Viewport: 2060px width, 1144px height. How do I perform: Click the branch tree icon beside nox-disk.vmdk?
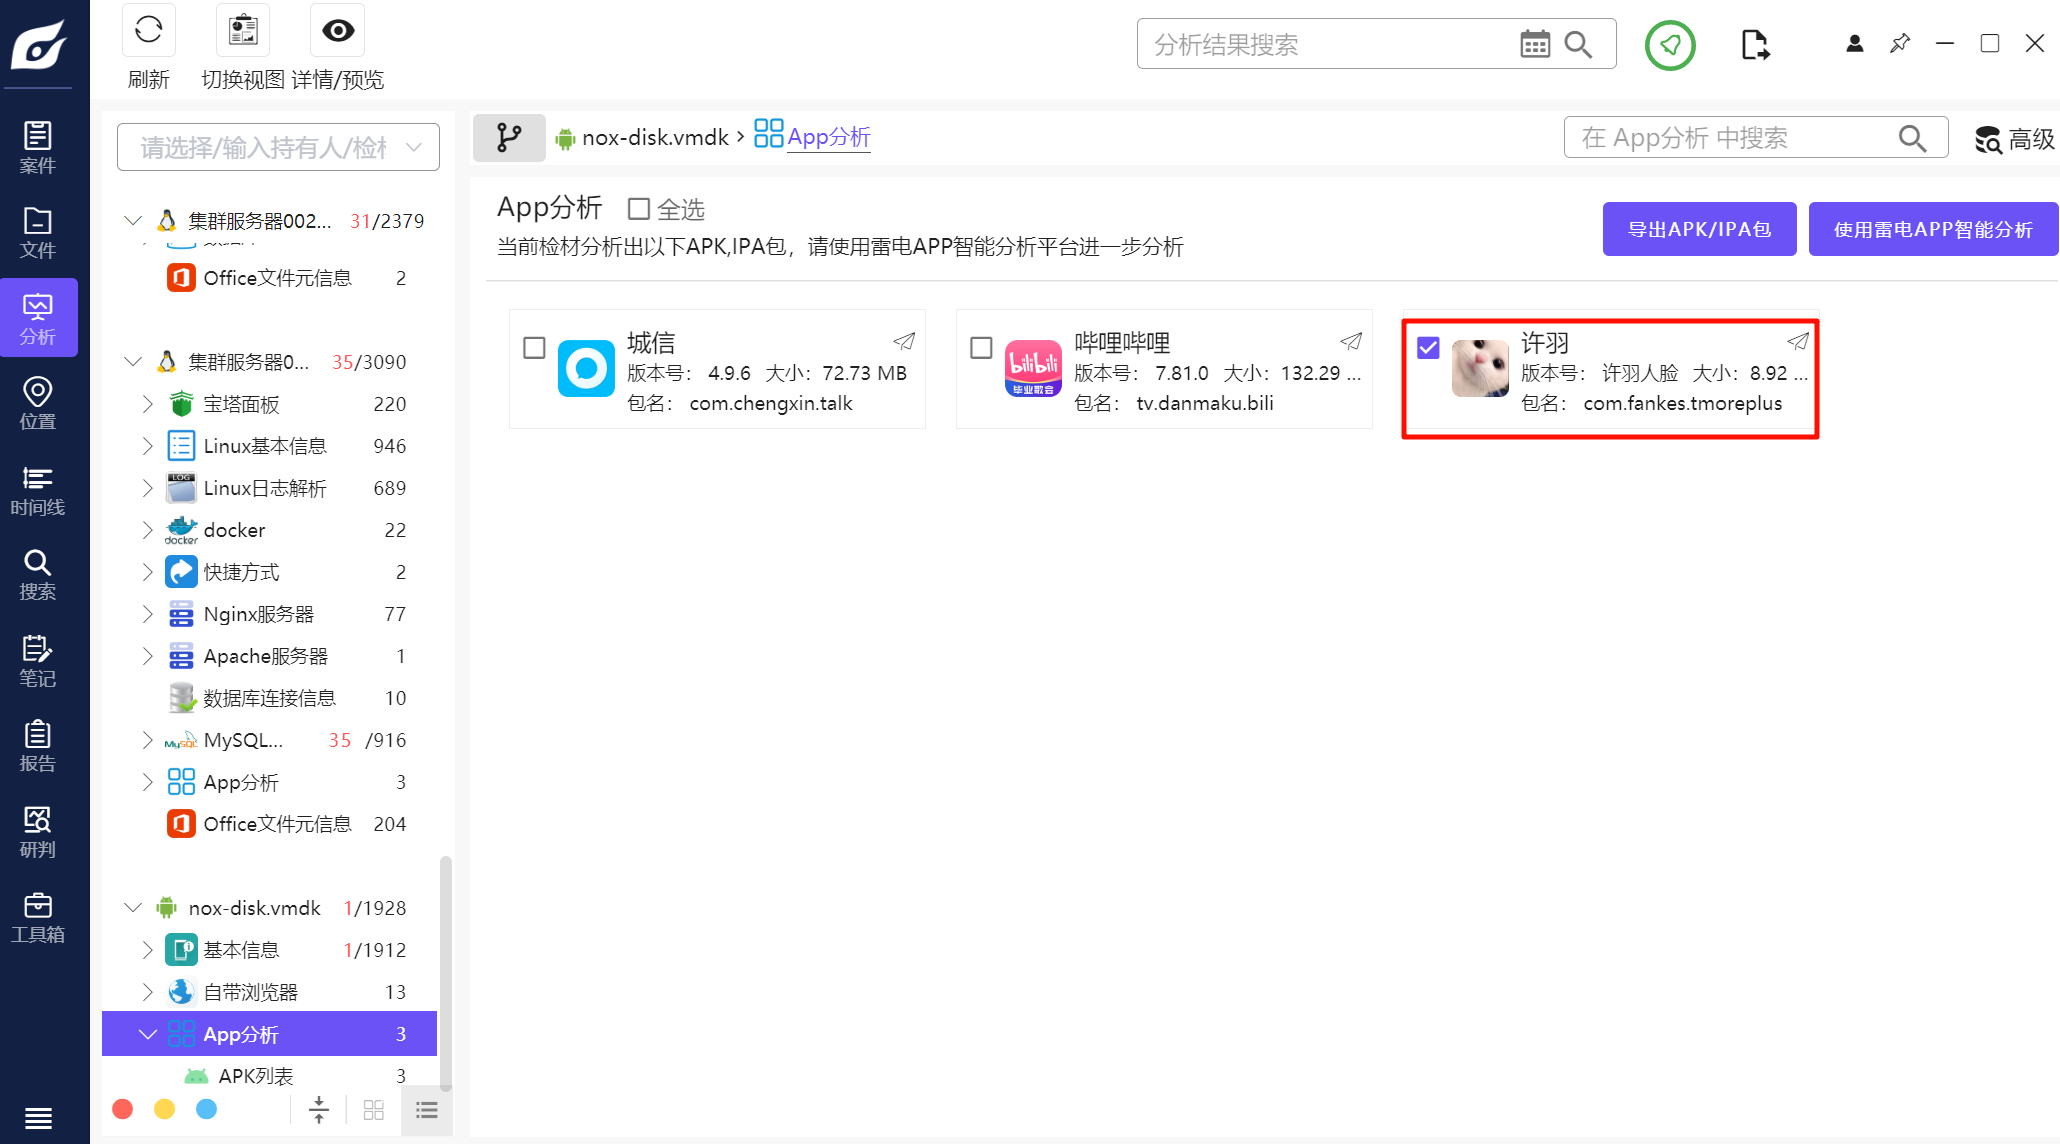[x=509, y=137]
